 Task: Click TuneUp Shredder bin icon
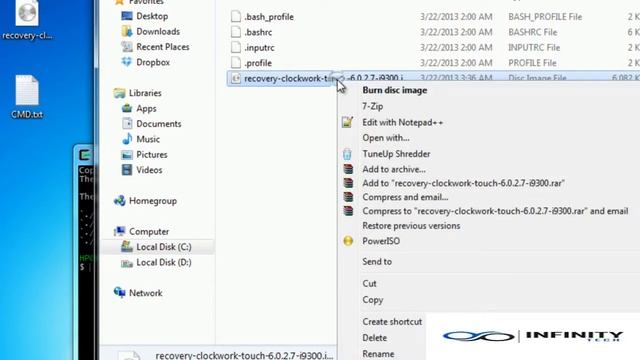[347, 154]
